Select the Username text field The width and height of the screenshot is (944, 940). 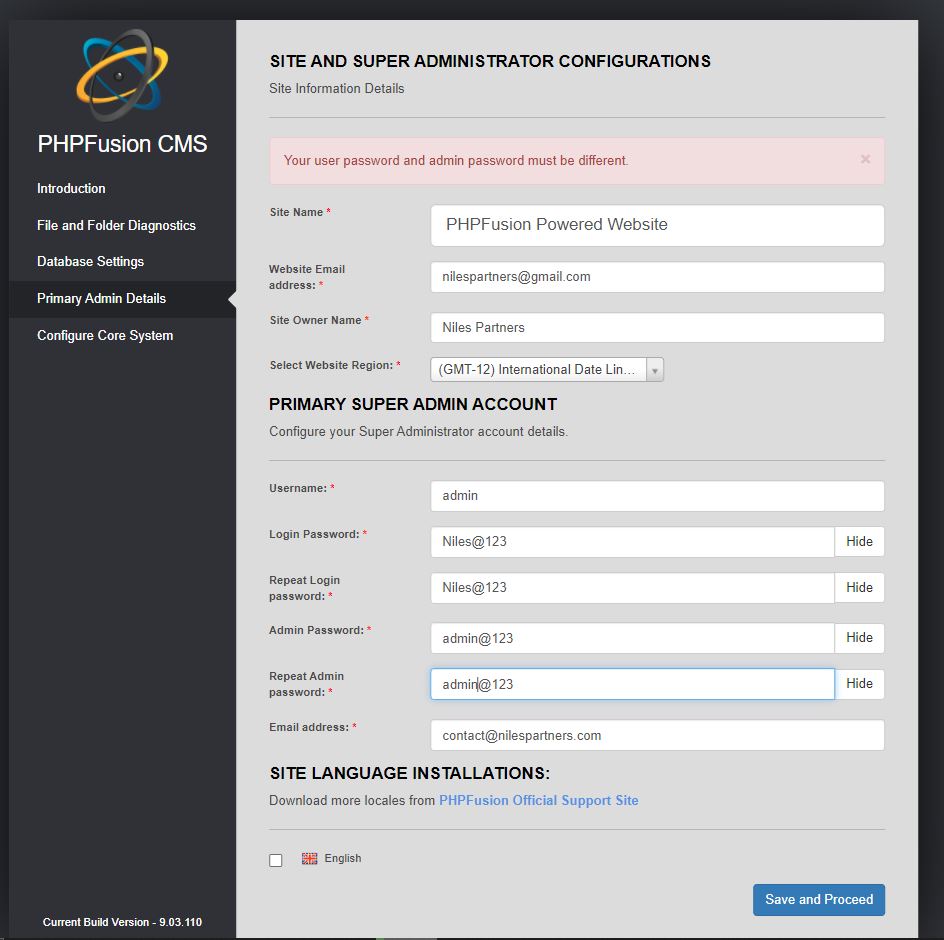click(x=657, y=496)
